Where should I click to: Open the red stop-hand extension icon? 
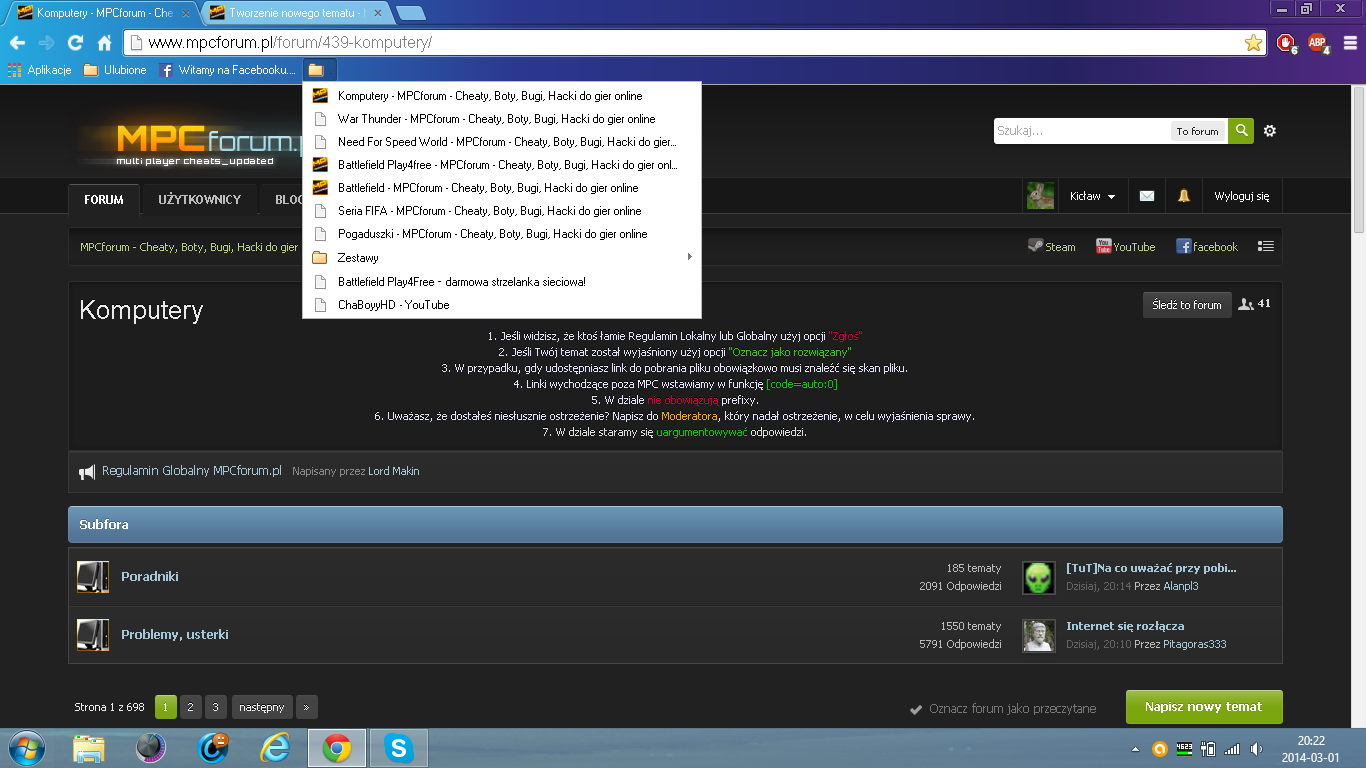point(1286,43)
